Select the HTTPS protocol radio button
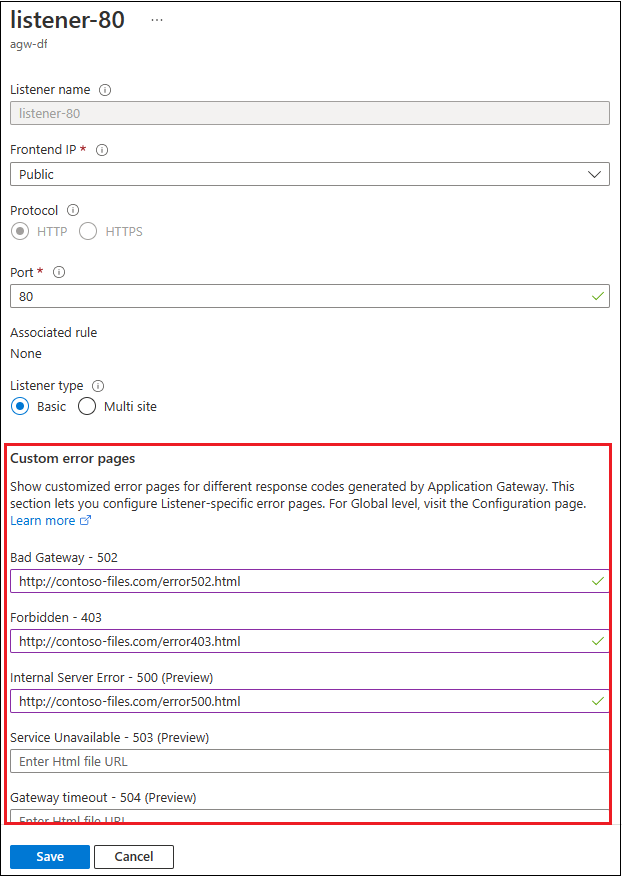 (x=88, y=232)
